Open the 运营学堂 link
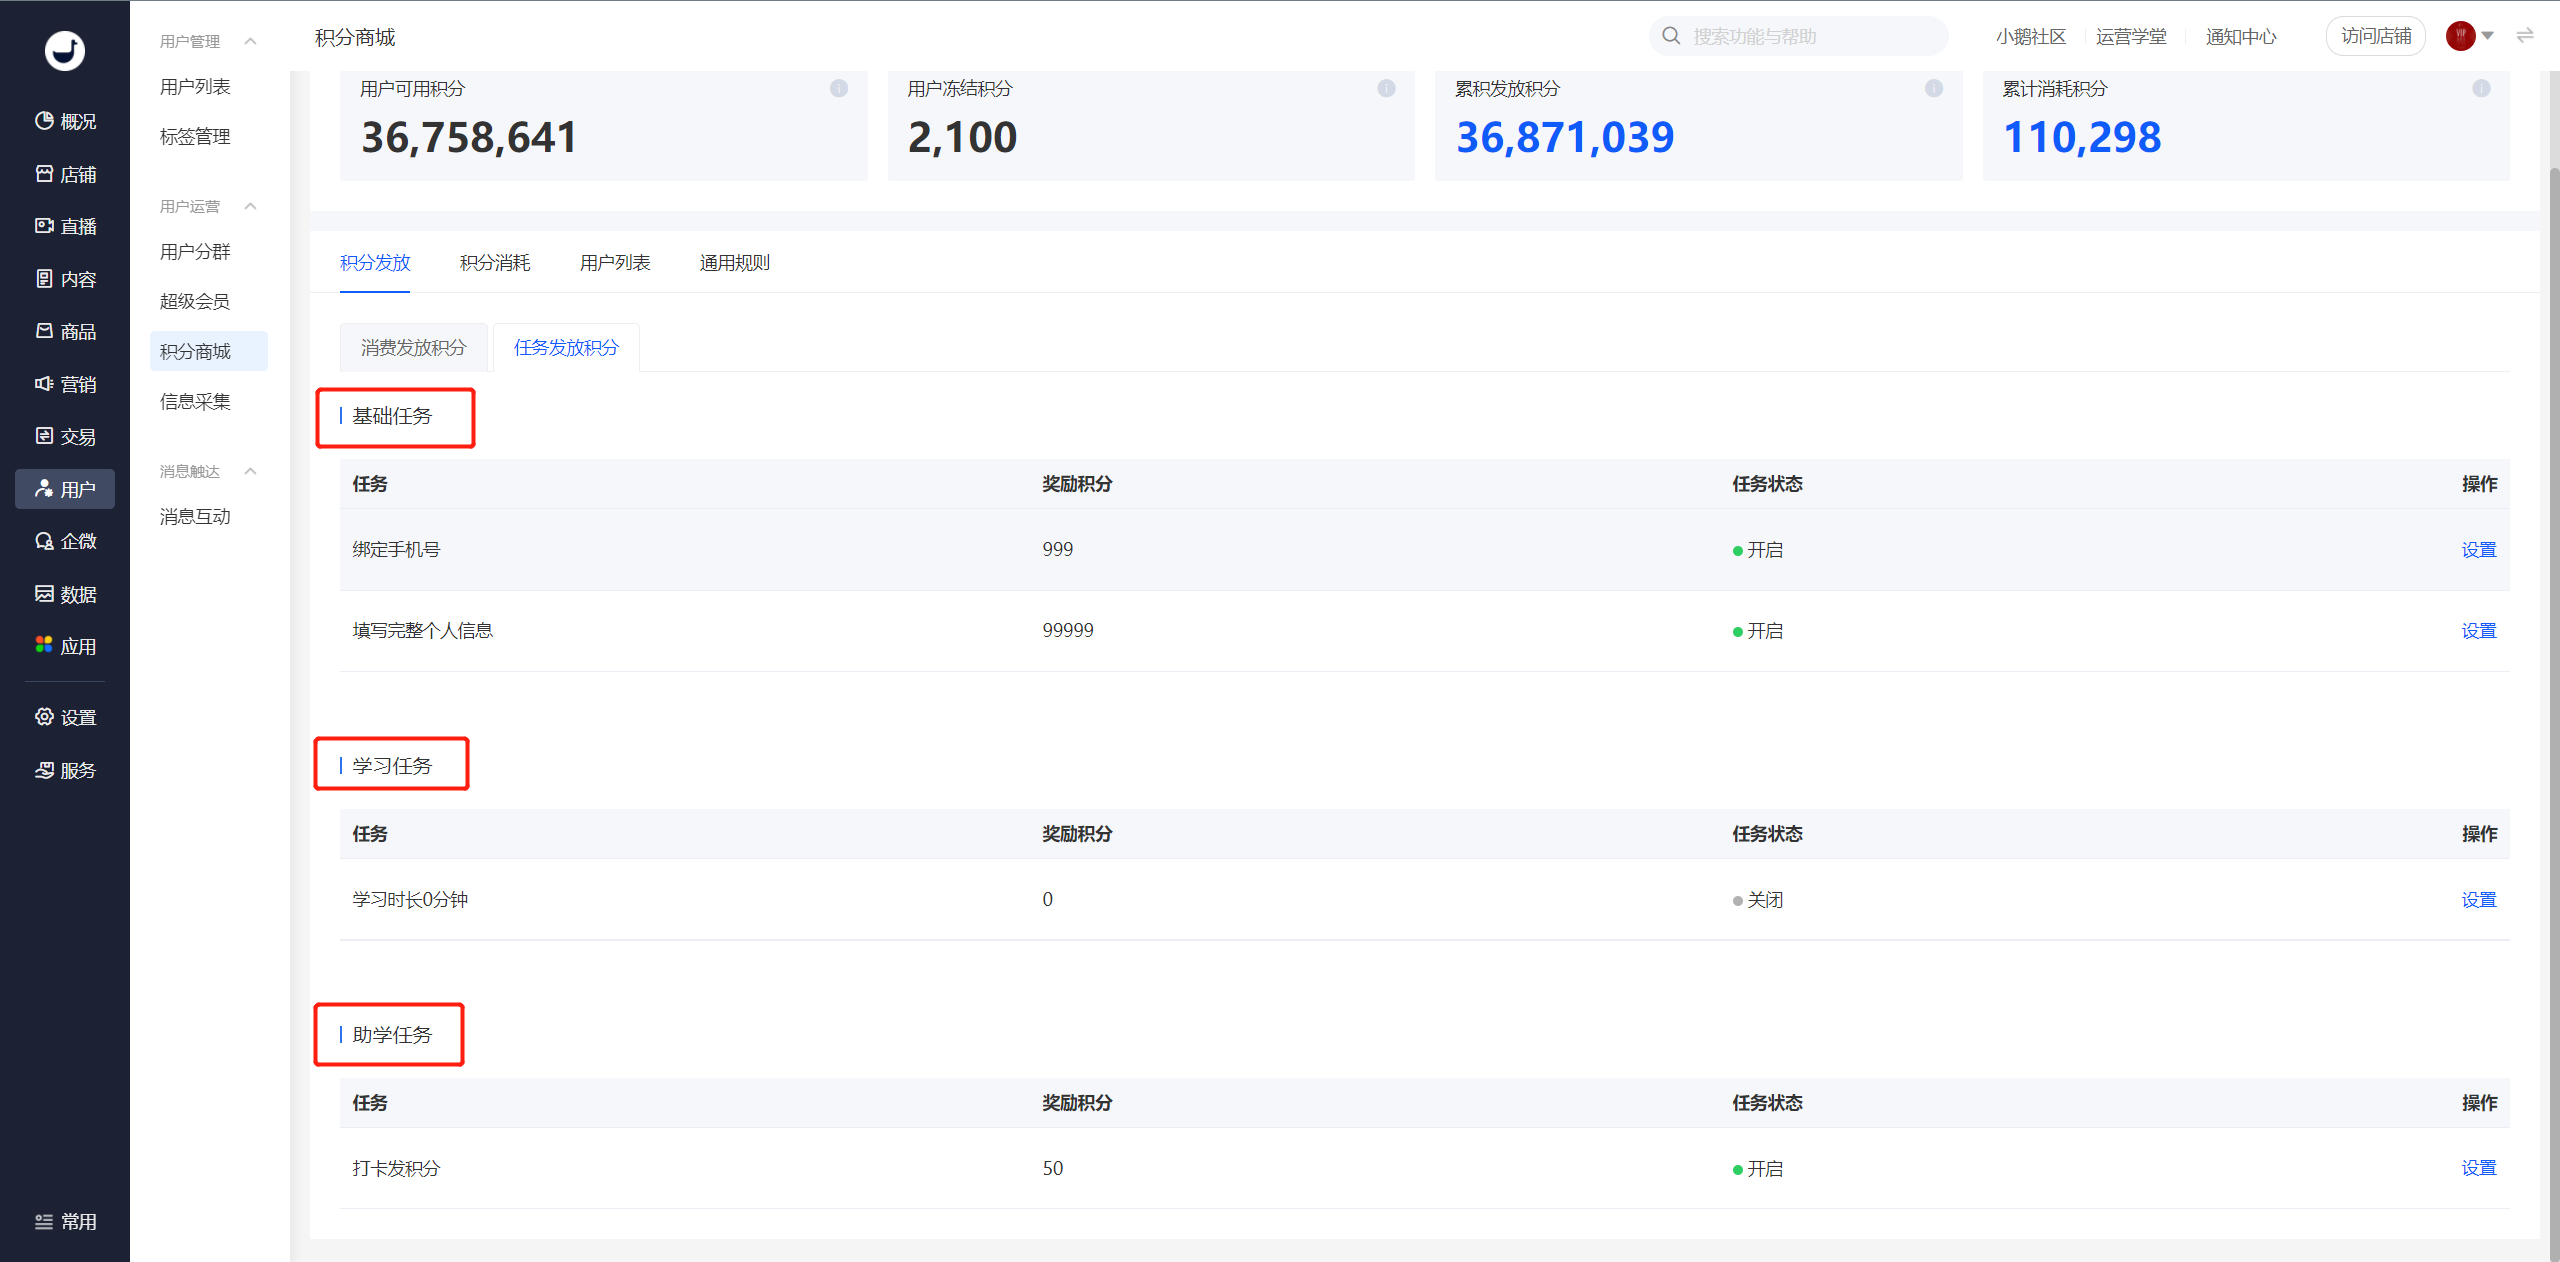The image size is (2560, 1262). [x=2131, y=37]
